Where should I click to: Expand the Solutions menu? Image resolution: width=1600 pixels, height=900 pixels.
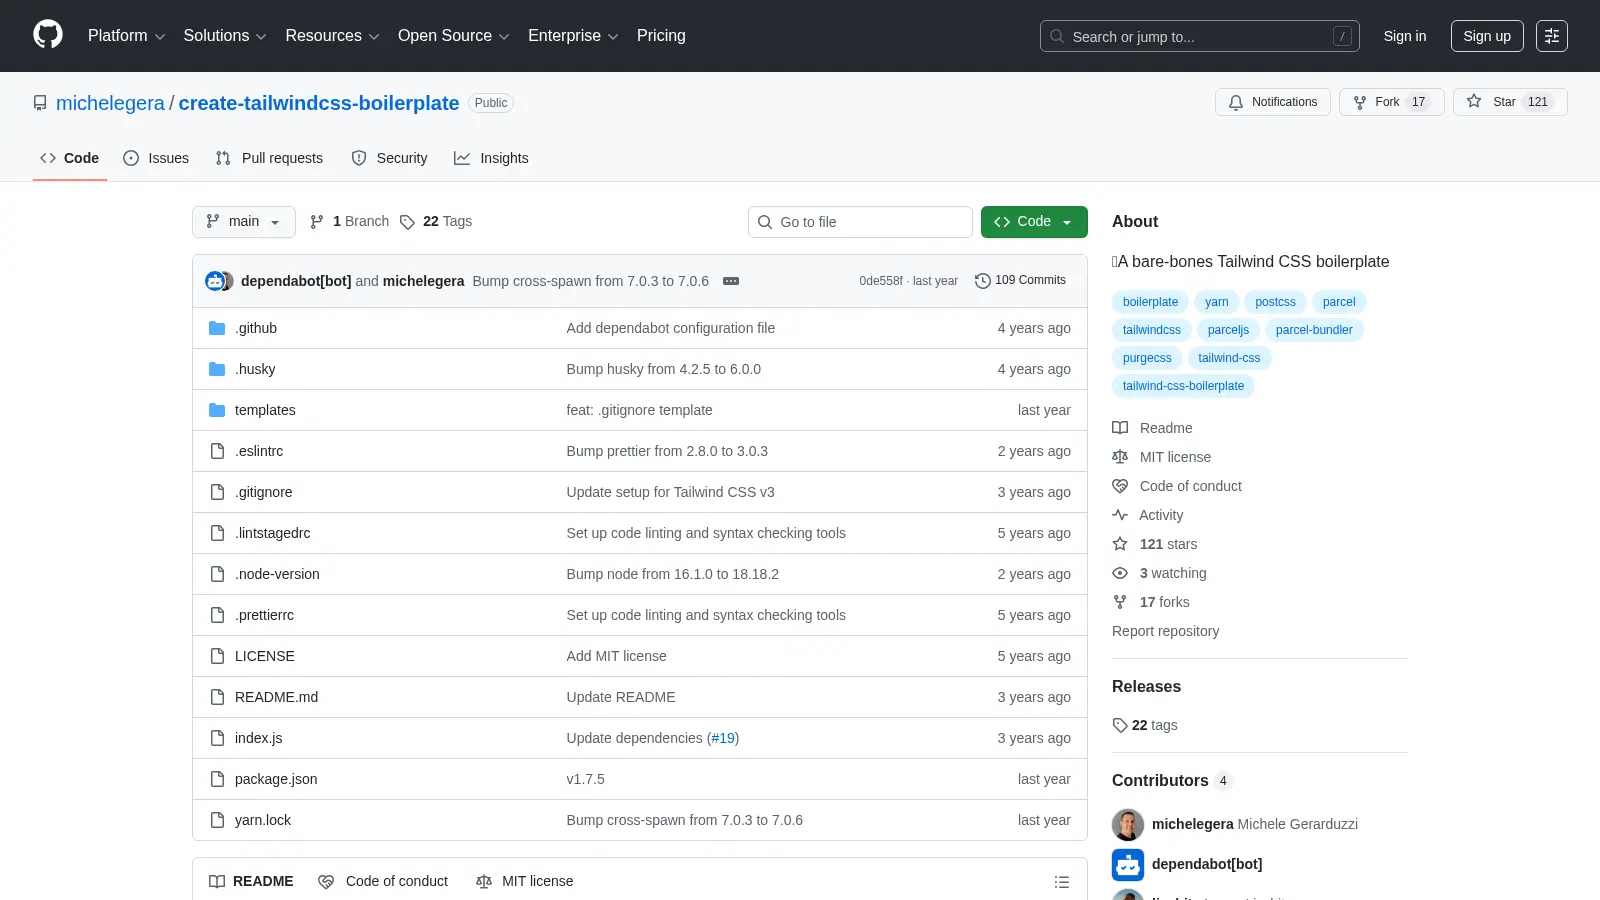[x=225, y=36]
